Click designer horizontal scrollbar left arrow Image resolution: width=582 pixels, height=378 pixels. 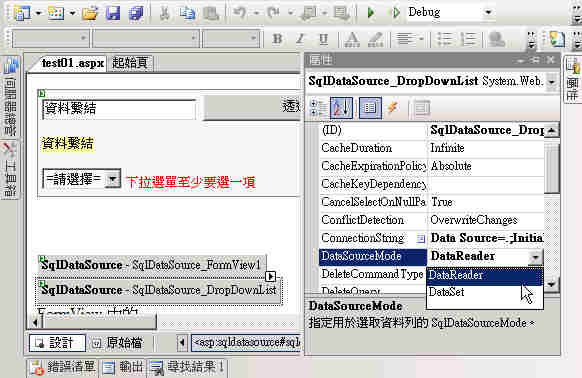[x=35, y=322]
